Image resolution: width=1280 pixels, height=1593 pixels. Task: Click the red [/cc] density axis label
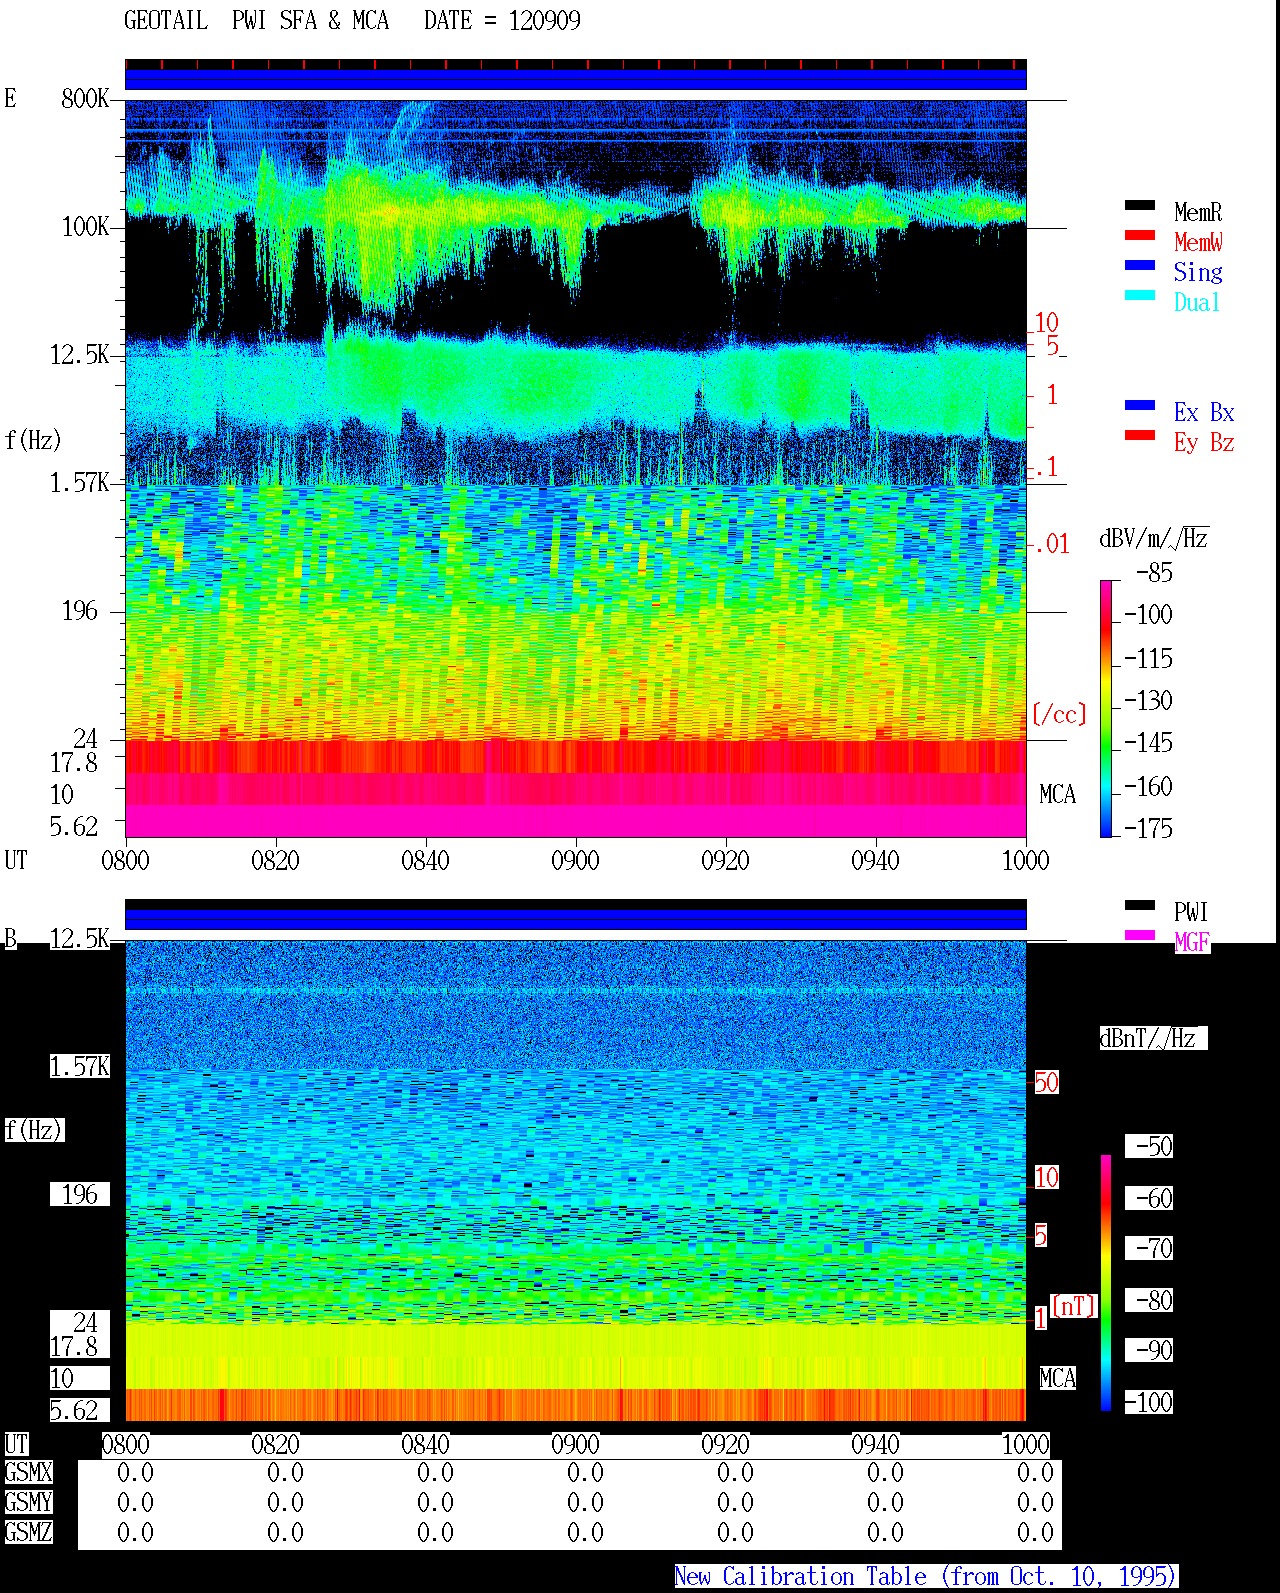point(1059,714)
